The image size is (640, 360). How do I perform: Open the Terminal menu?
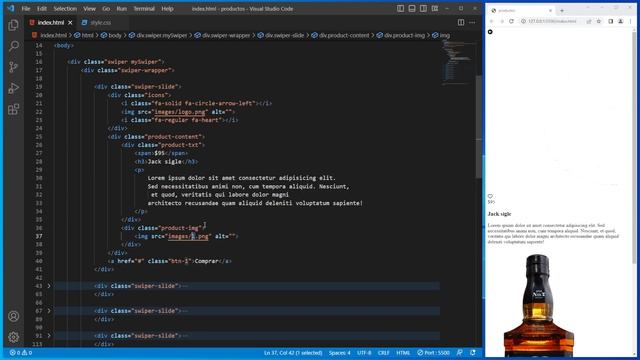click(x=144, y=9)
